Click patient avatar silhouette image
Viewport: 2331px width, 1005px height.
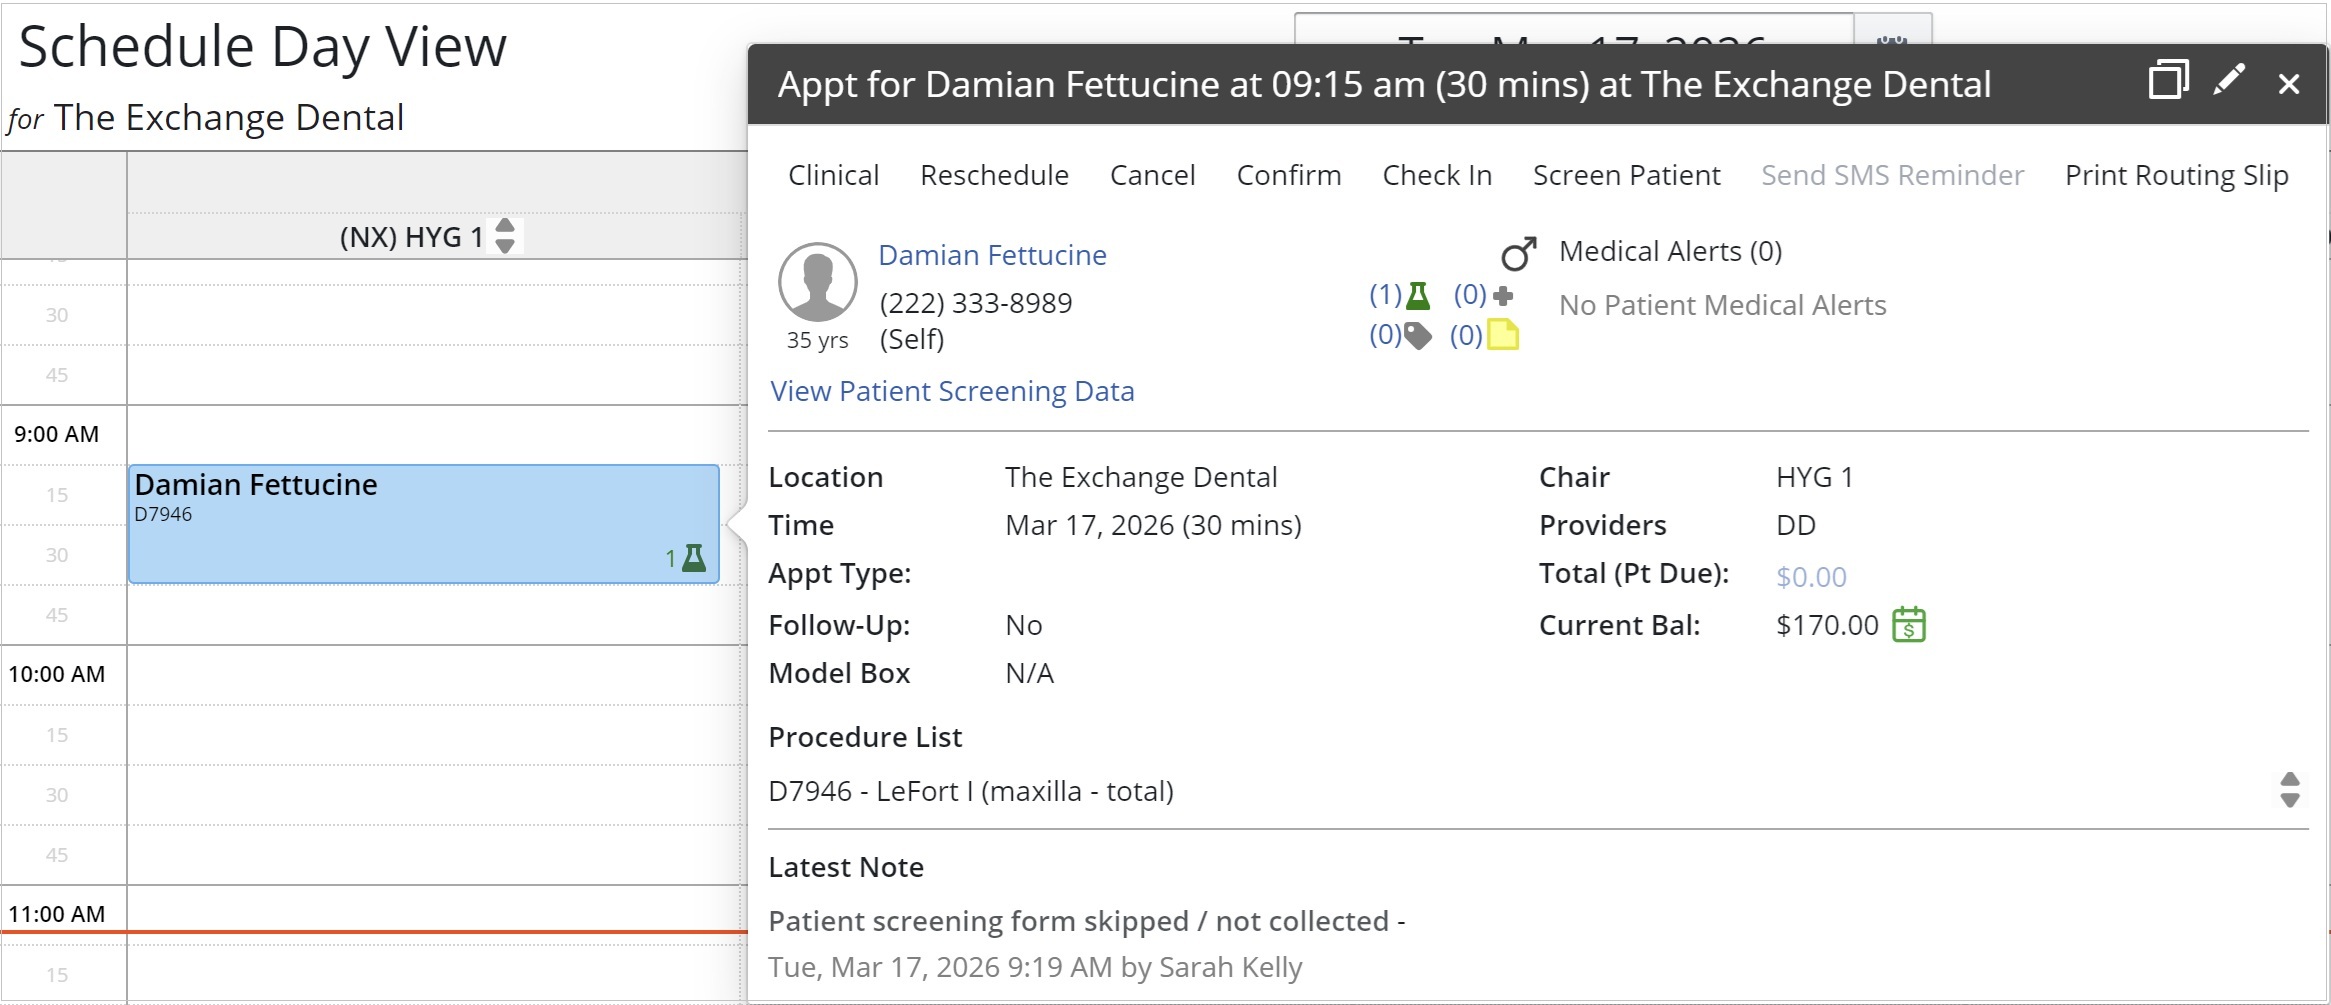pos(817,283)
